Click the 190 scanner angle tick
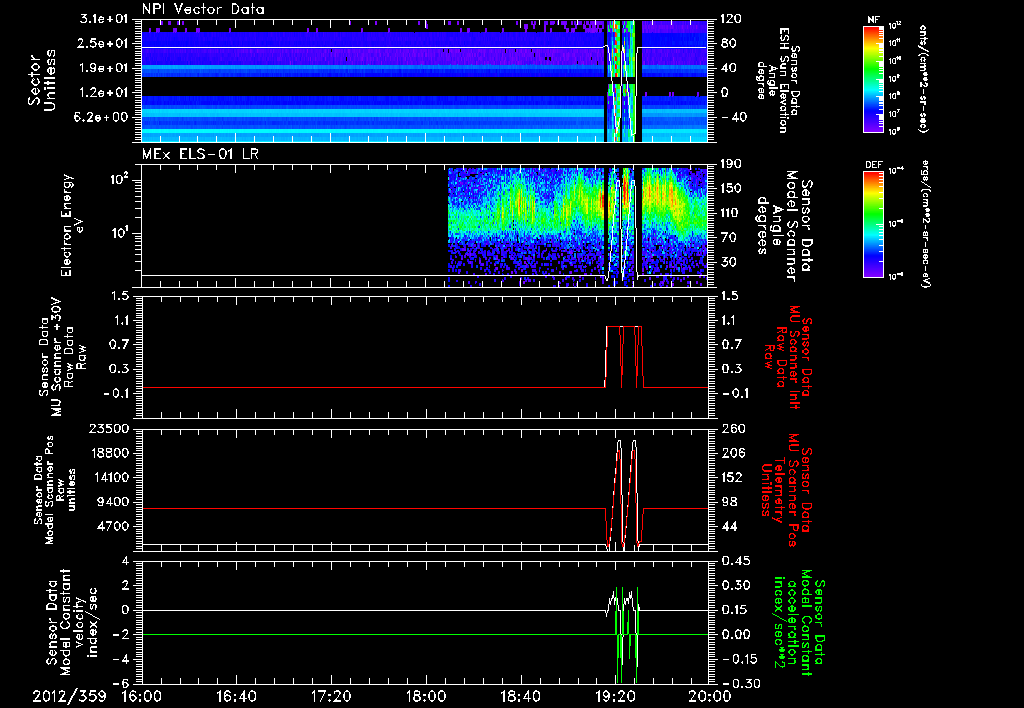 pyautogui.click(x=730, y=164)
